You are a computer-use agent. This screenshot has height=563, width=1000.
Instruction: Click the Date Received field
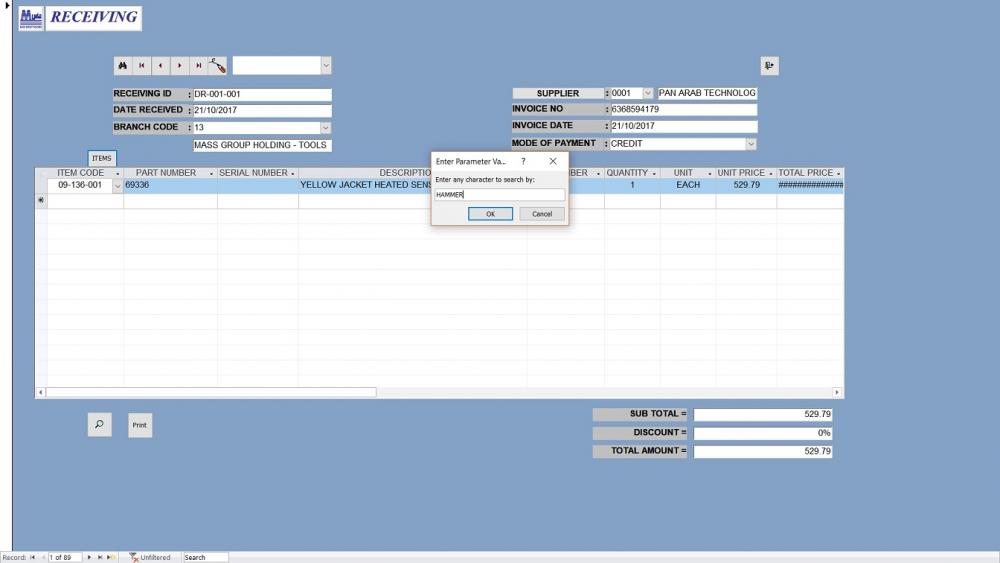click(262, 110)
